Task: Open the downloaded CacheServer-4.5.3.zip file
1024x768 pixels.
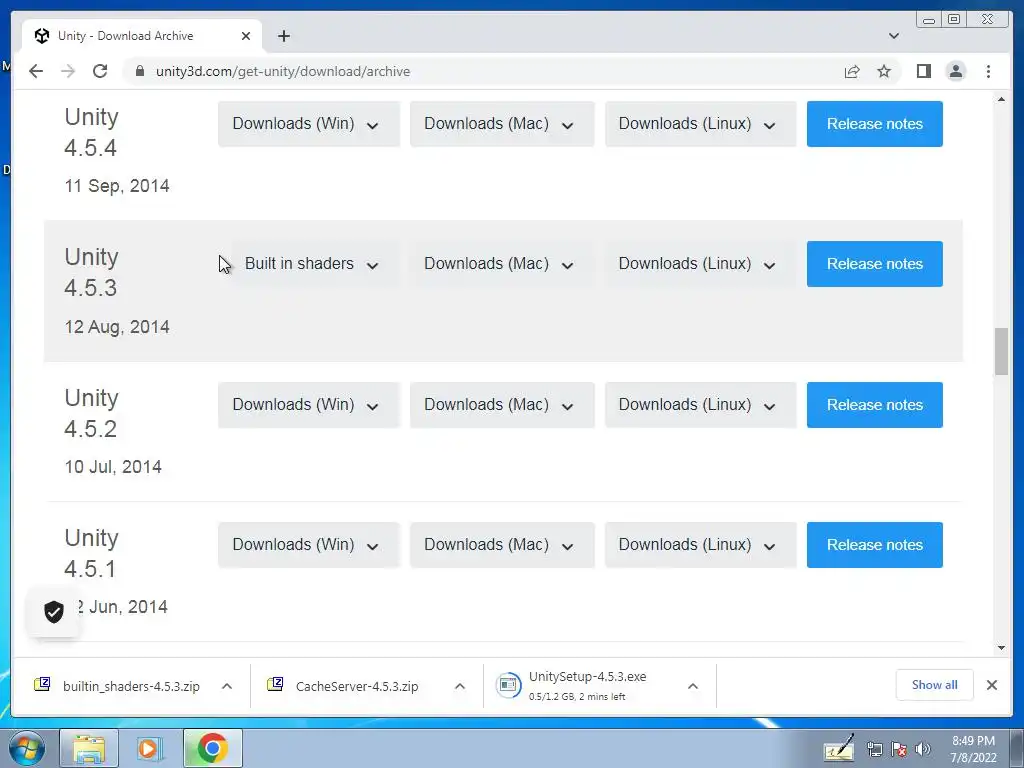Action: tap(343, 686)
